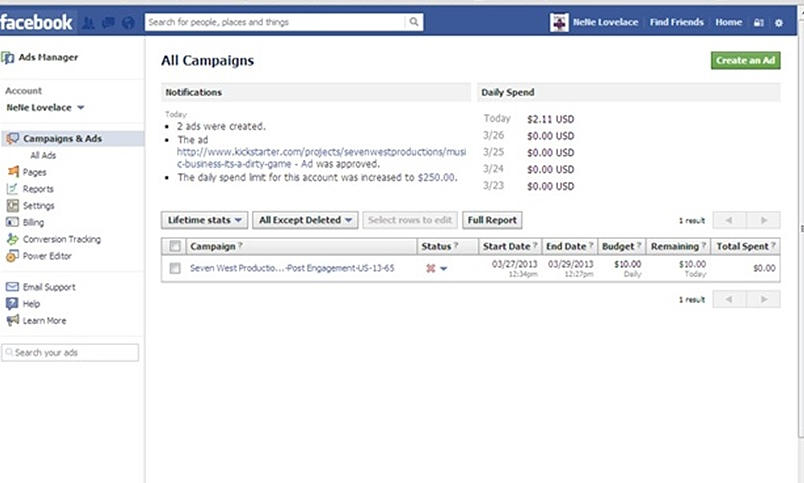Focus the Search your ads field
This screenshot has height=483, width=804.
[x=70, y=353]
